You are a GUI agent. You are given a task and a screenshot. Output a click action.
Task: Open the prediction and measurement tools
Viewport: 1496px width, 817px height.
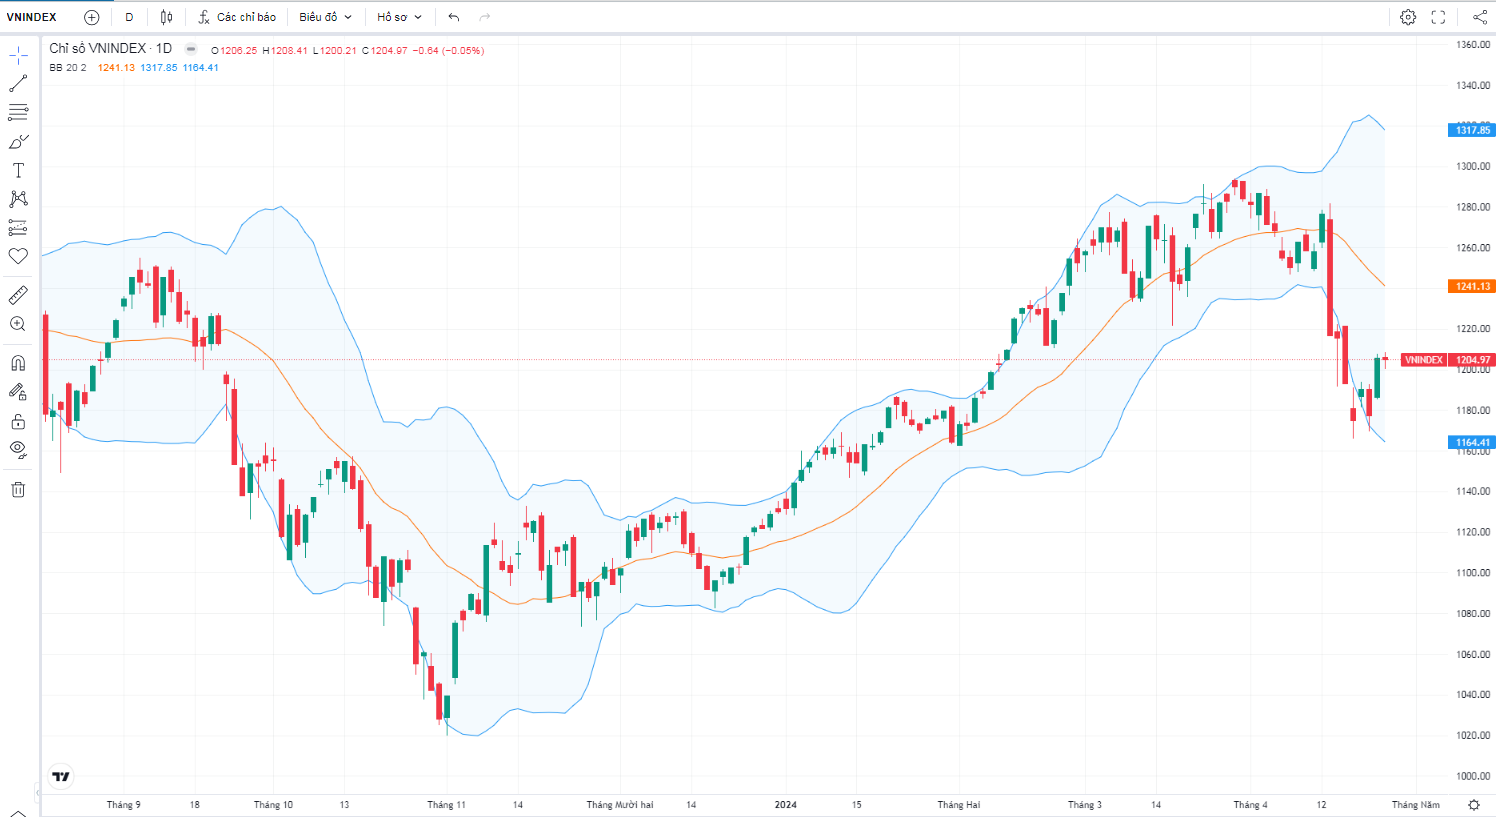tap(18, 227)
